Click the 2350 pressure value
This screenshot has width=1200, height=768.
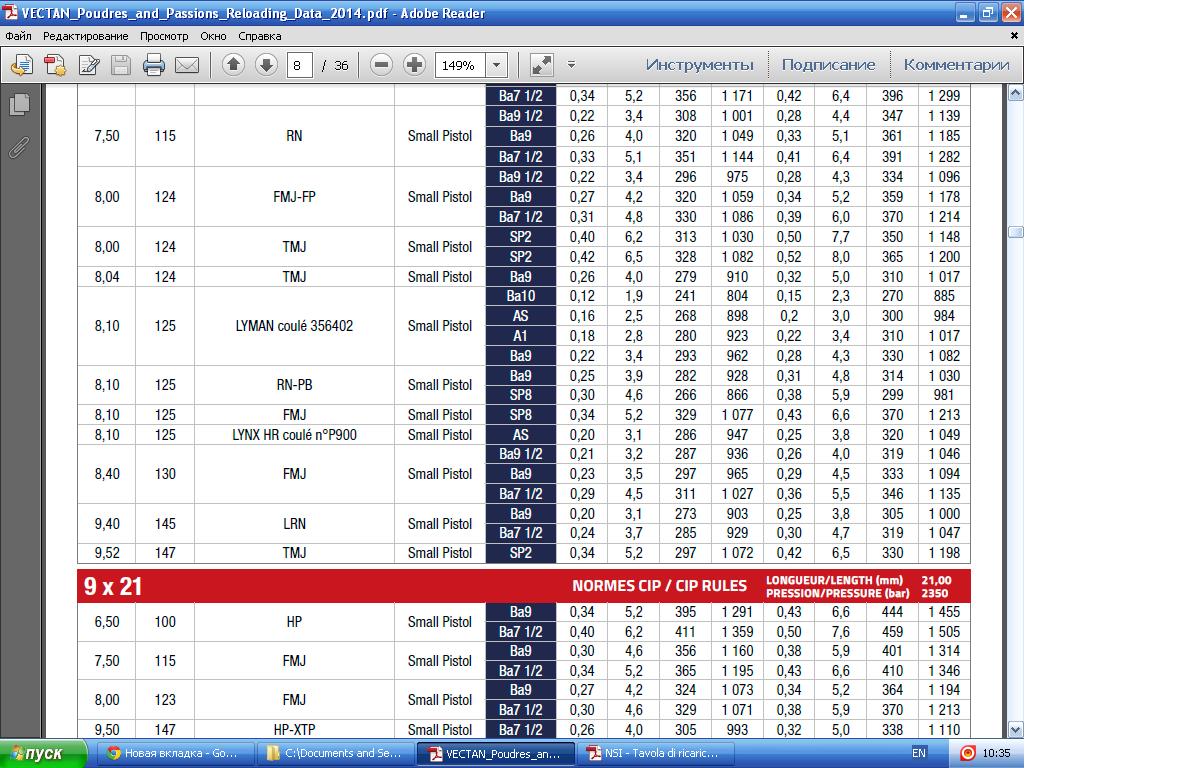(934, 593)
